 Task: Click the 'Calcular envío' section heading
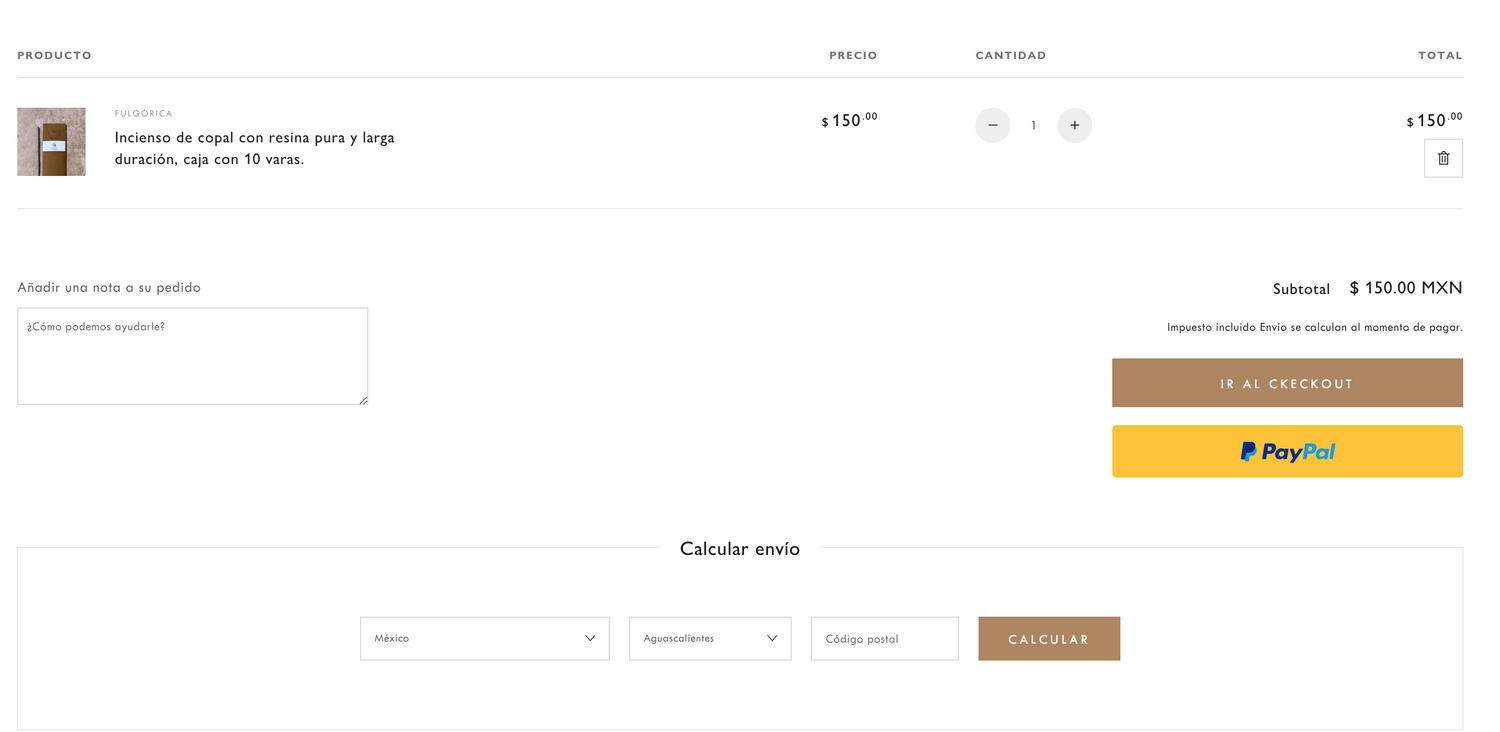click(739, 548)
